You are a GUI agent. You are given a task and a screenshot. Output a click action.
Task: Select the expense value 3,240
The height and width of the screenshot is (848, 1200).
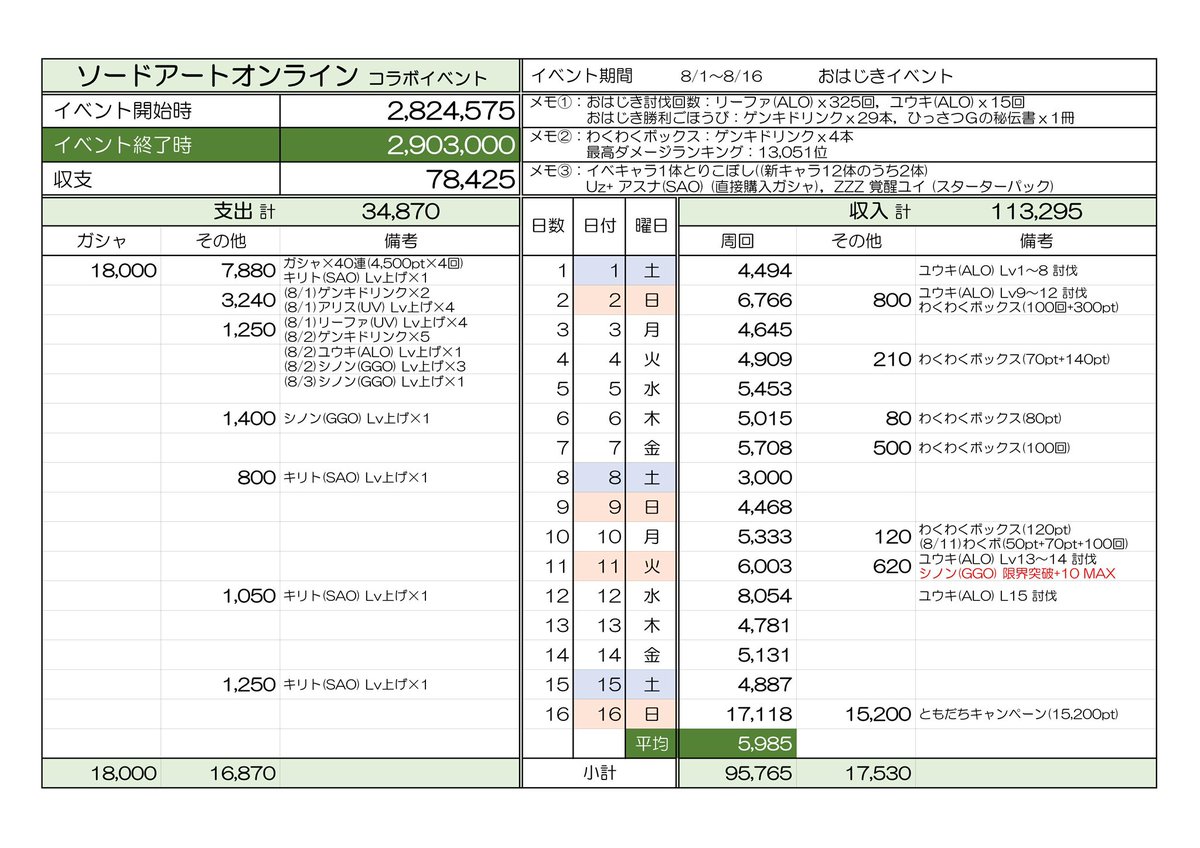tap(247, 300)
